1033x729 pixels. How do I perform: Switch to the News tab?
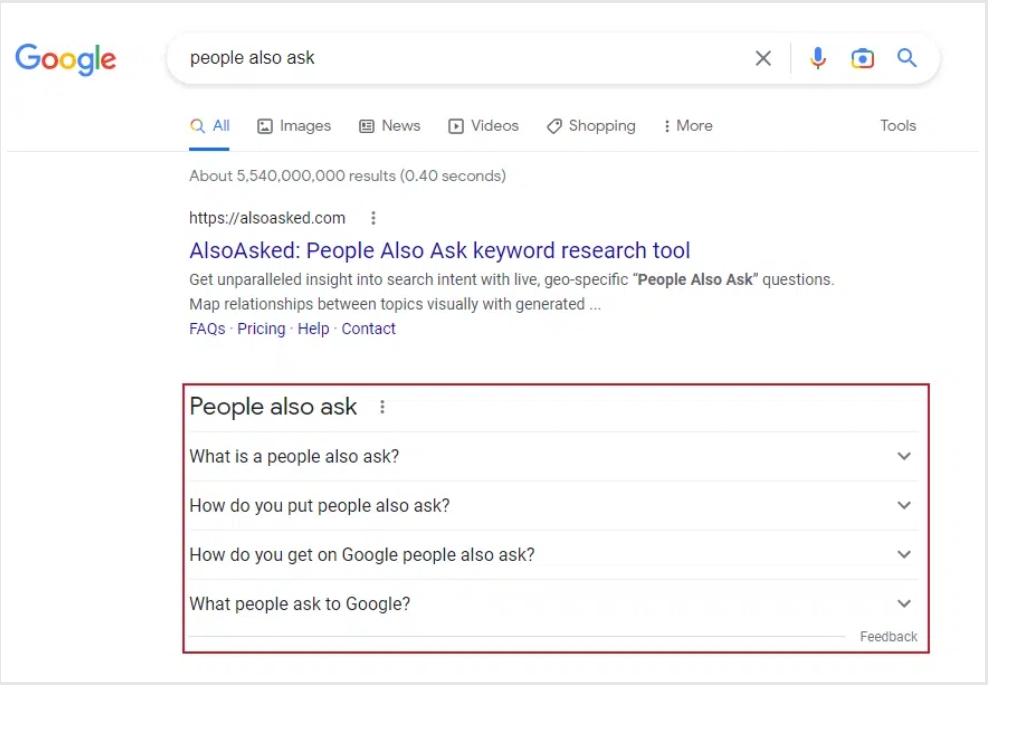[390, 126]
